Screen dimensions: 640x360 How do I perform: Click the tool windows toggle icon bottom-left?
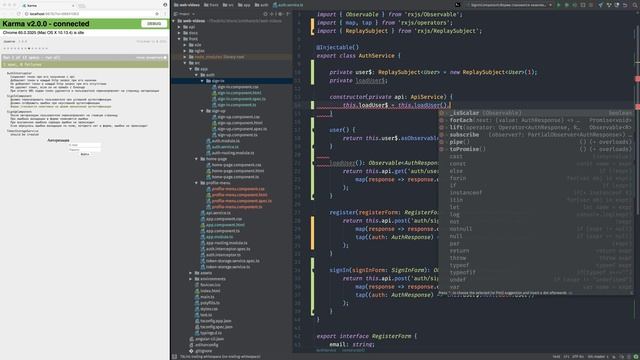(x=174, y=356)
